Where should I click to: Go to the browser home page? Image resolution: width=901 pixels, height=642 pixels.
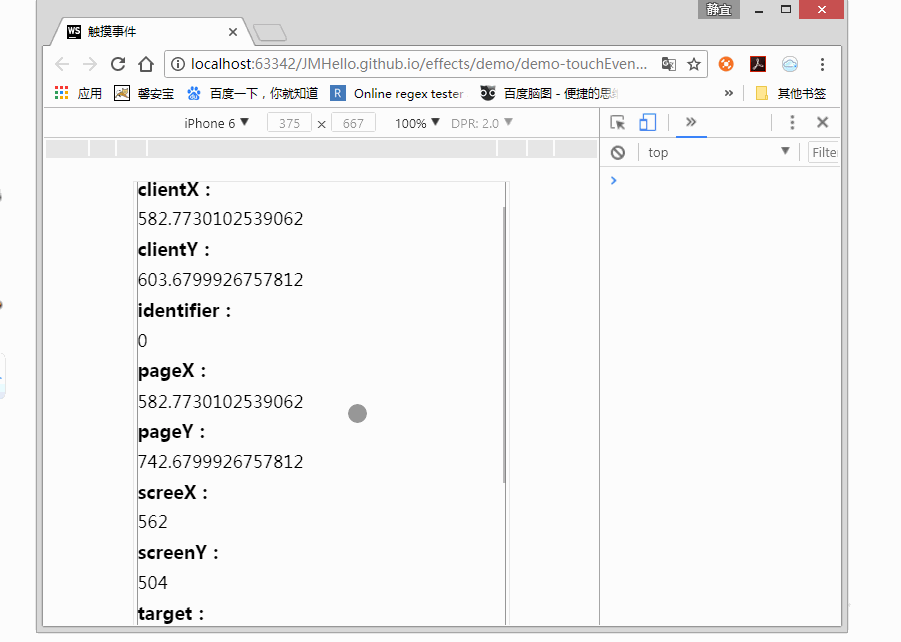pyautogui.click(x=146, y=64)
